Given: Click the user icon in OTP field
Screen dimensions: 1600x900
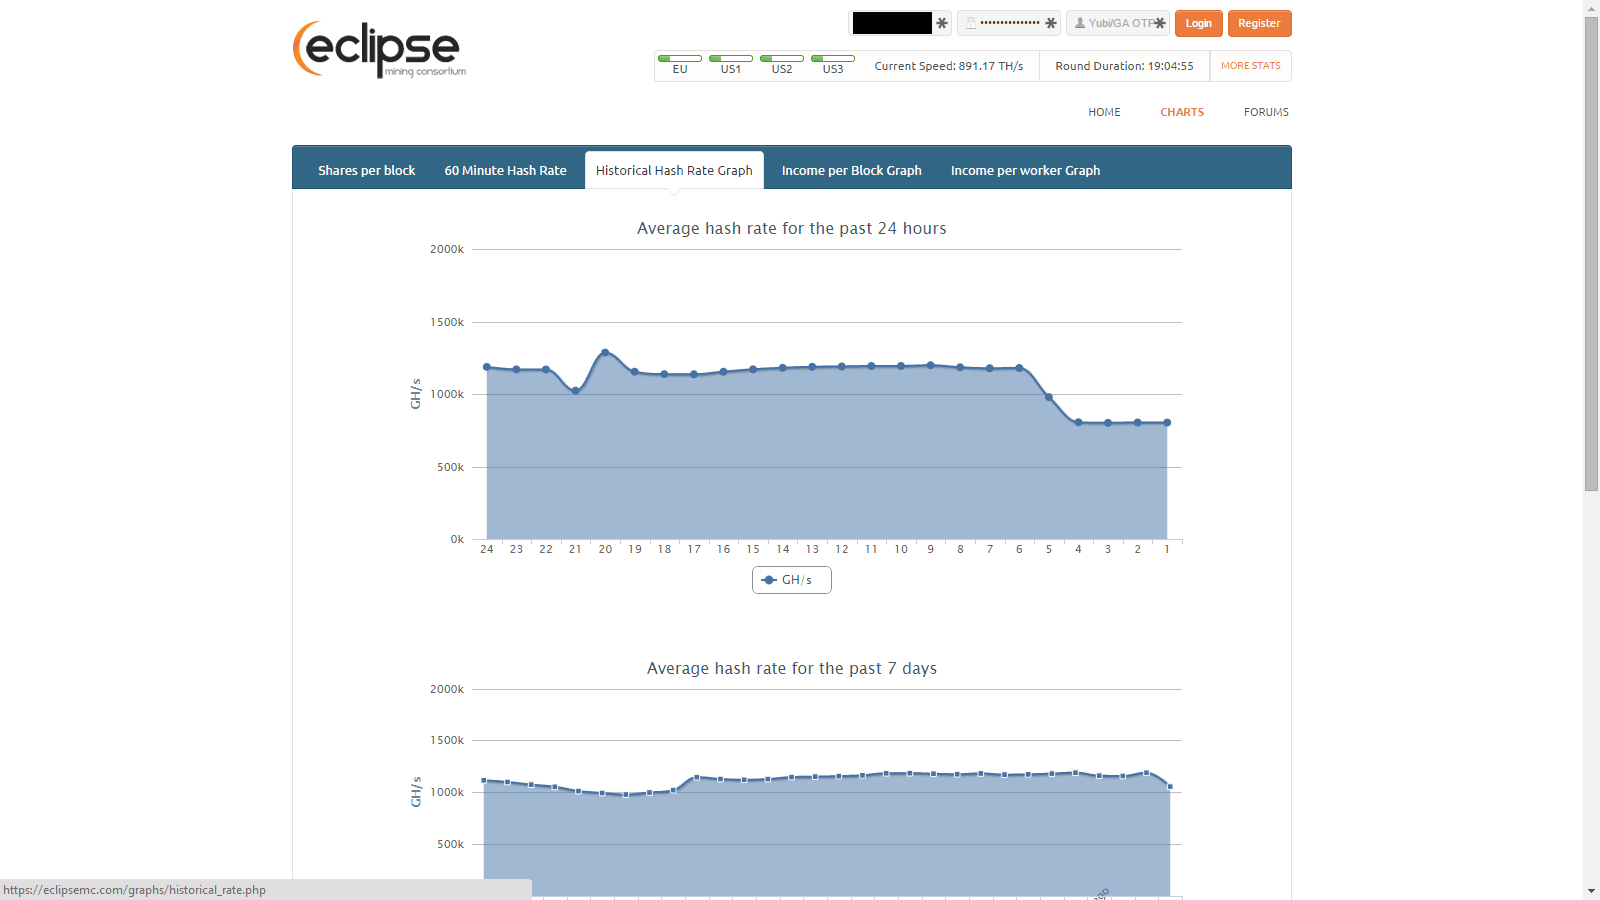Looking at the screenshot, I should click(1080, 23).
